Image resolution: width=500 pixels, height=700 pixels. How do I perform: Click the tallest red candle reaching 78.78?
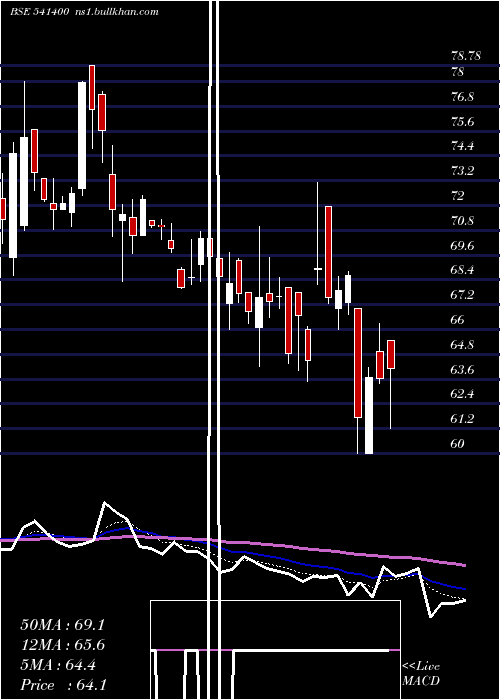[92, 88]
